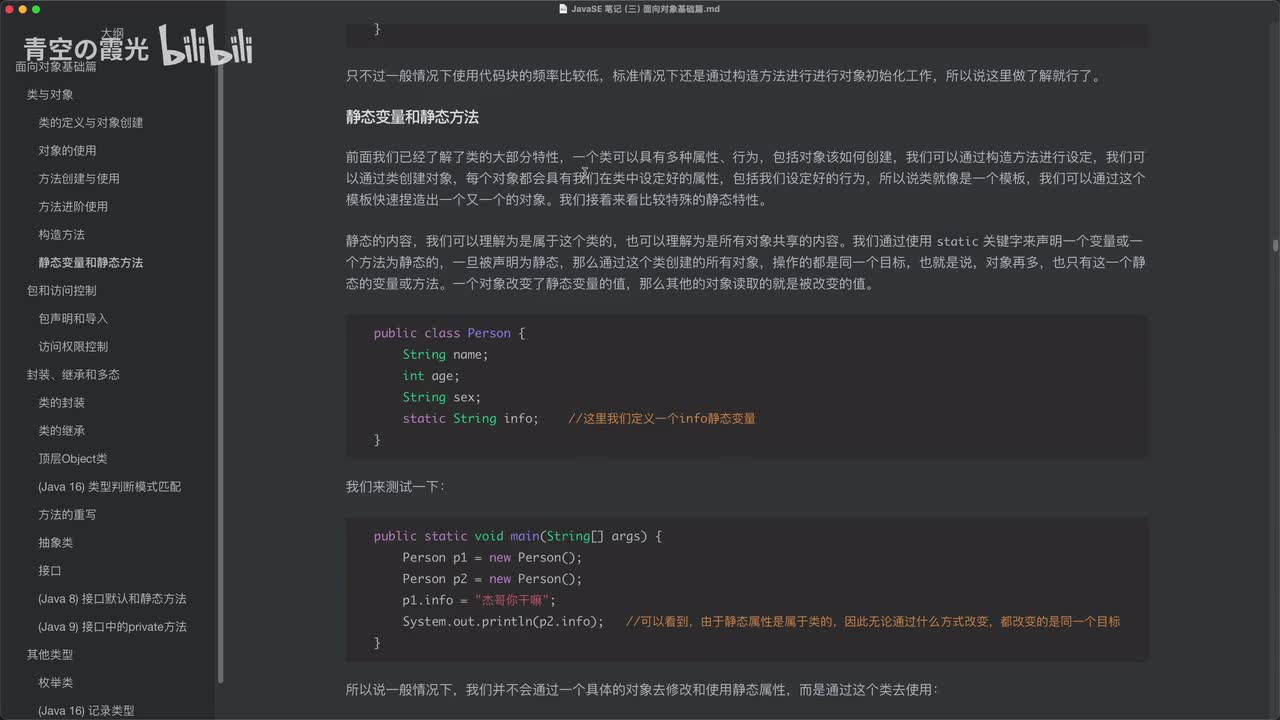1280x720 pixels.
Task: Click the 'public static void main' line
Action: [x=518, y=536]
